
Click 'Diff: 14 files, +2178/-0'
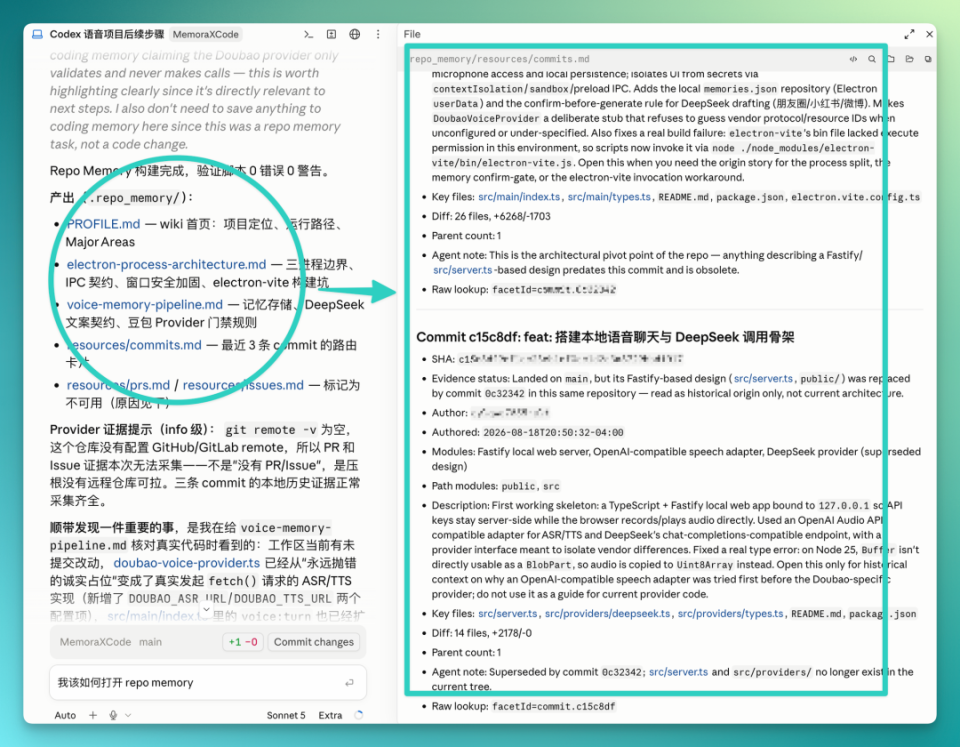482,633
